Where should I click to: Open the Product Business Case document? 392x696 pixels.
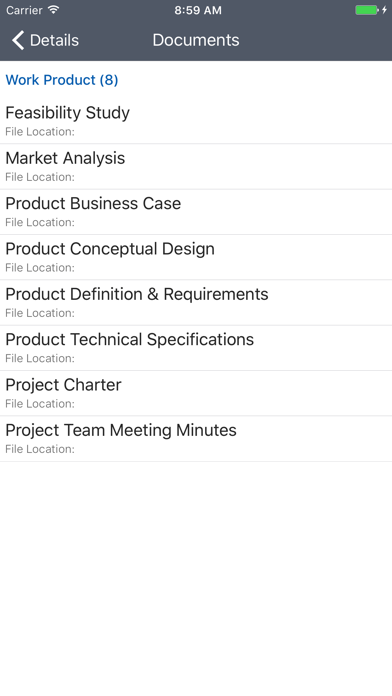pyautogui.click(x=196, y=212)
